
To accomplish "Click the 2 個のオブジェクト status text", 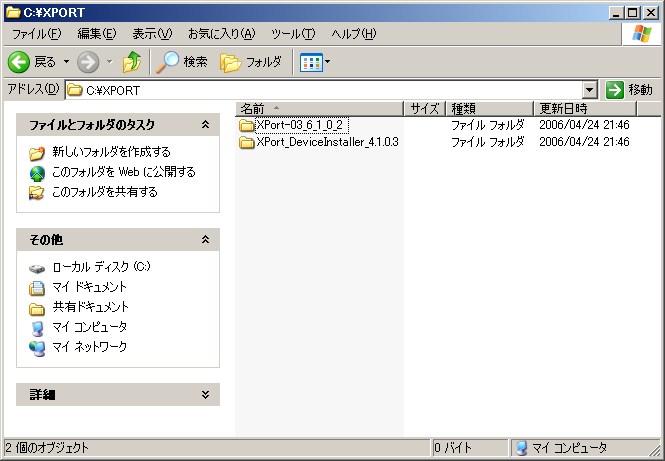I will coord(47,448).
